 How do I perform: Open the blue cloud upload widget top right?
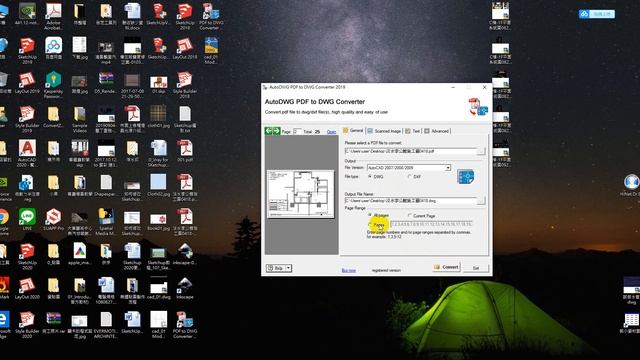596,14
